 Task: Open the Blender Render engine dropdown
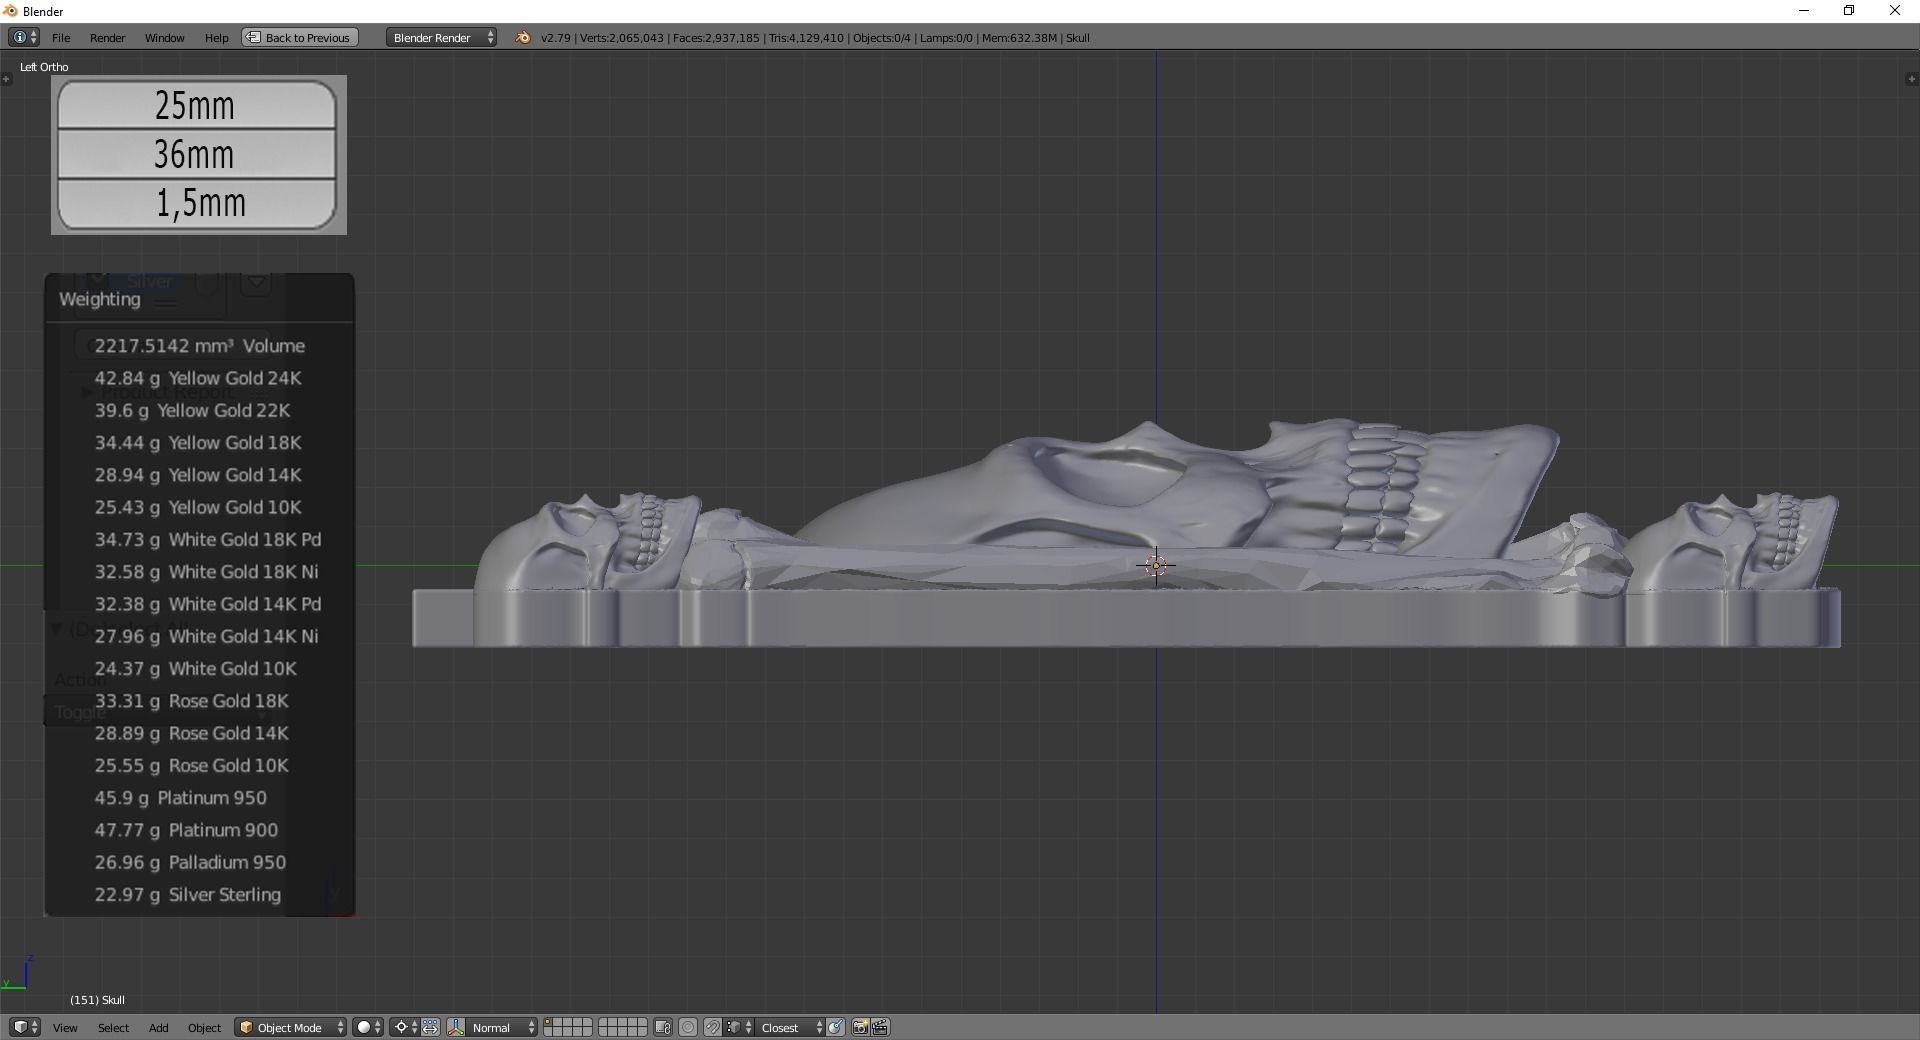[x=441, y=37]
